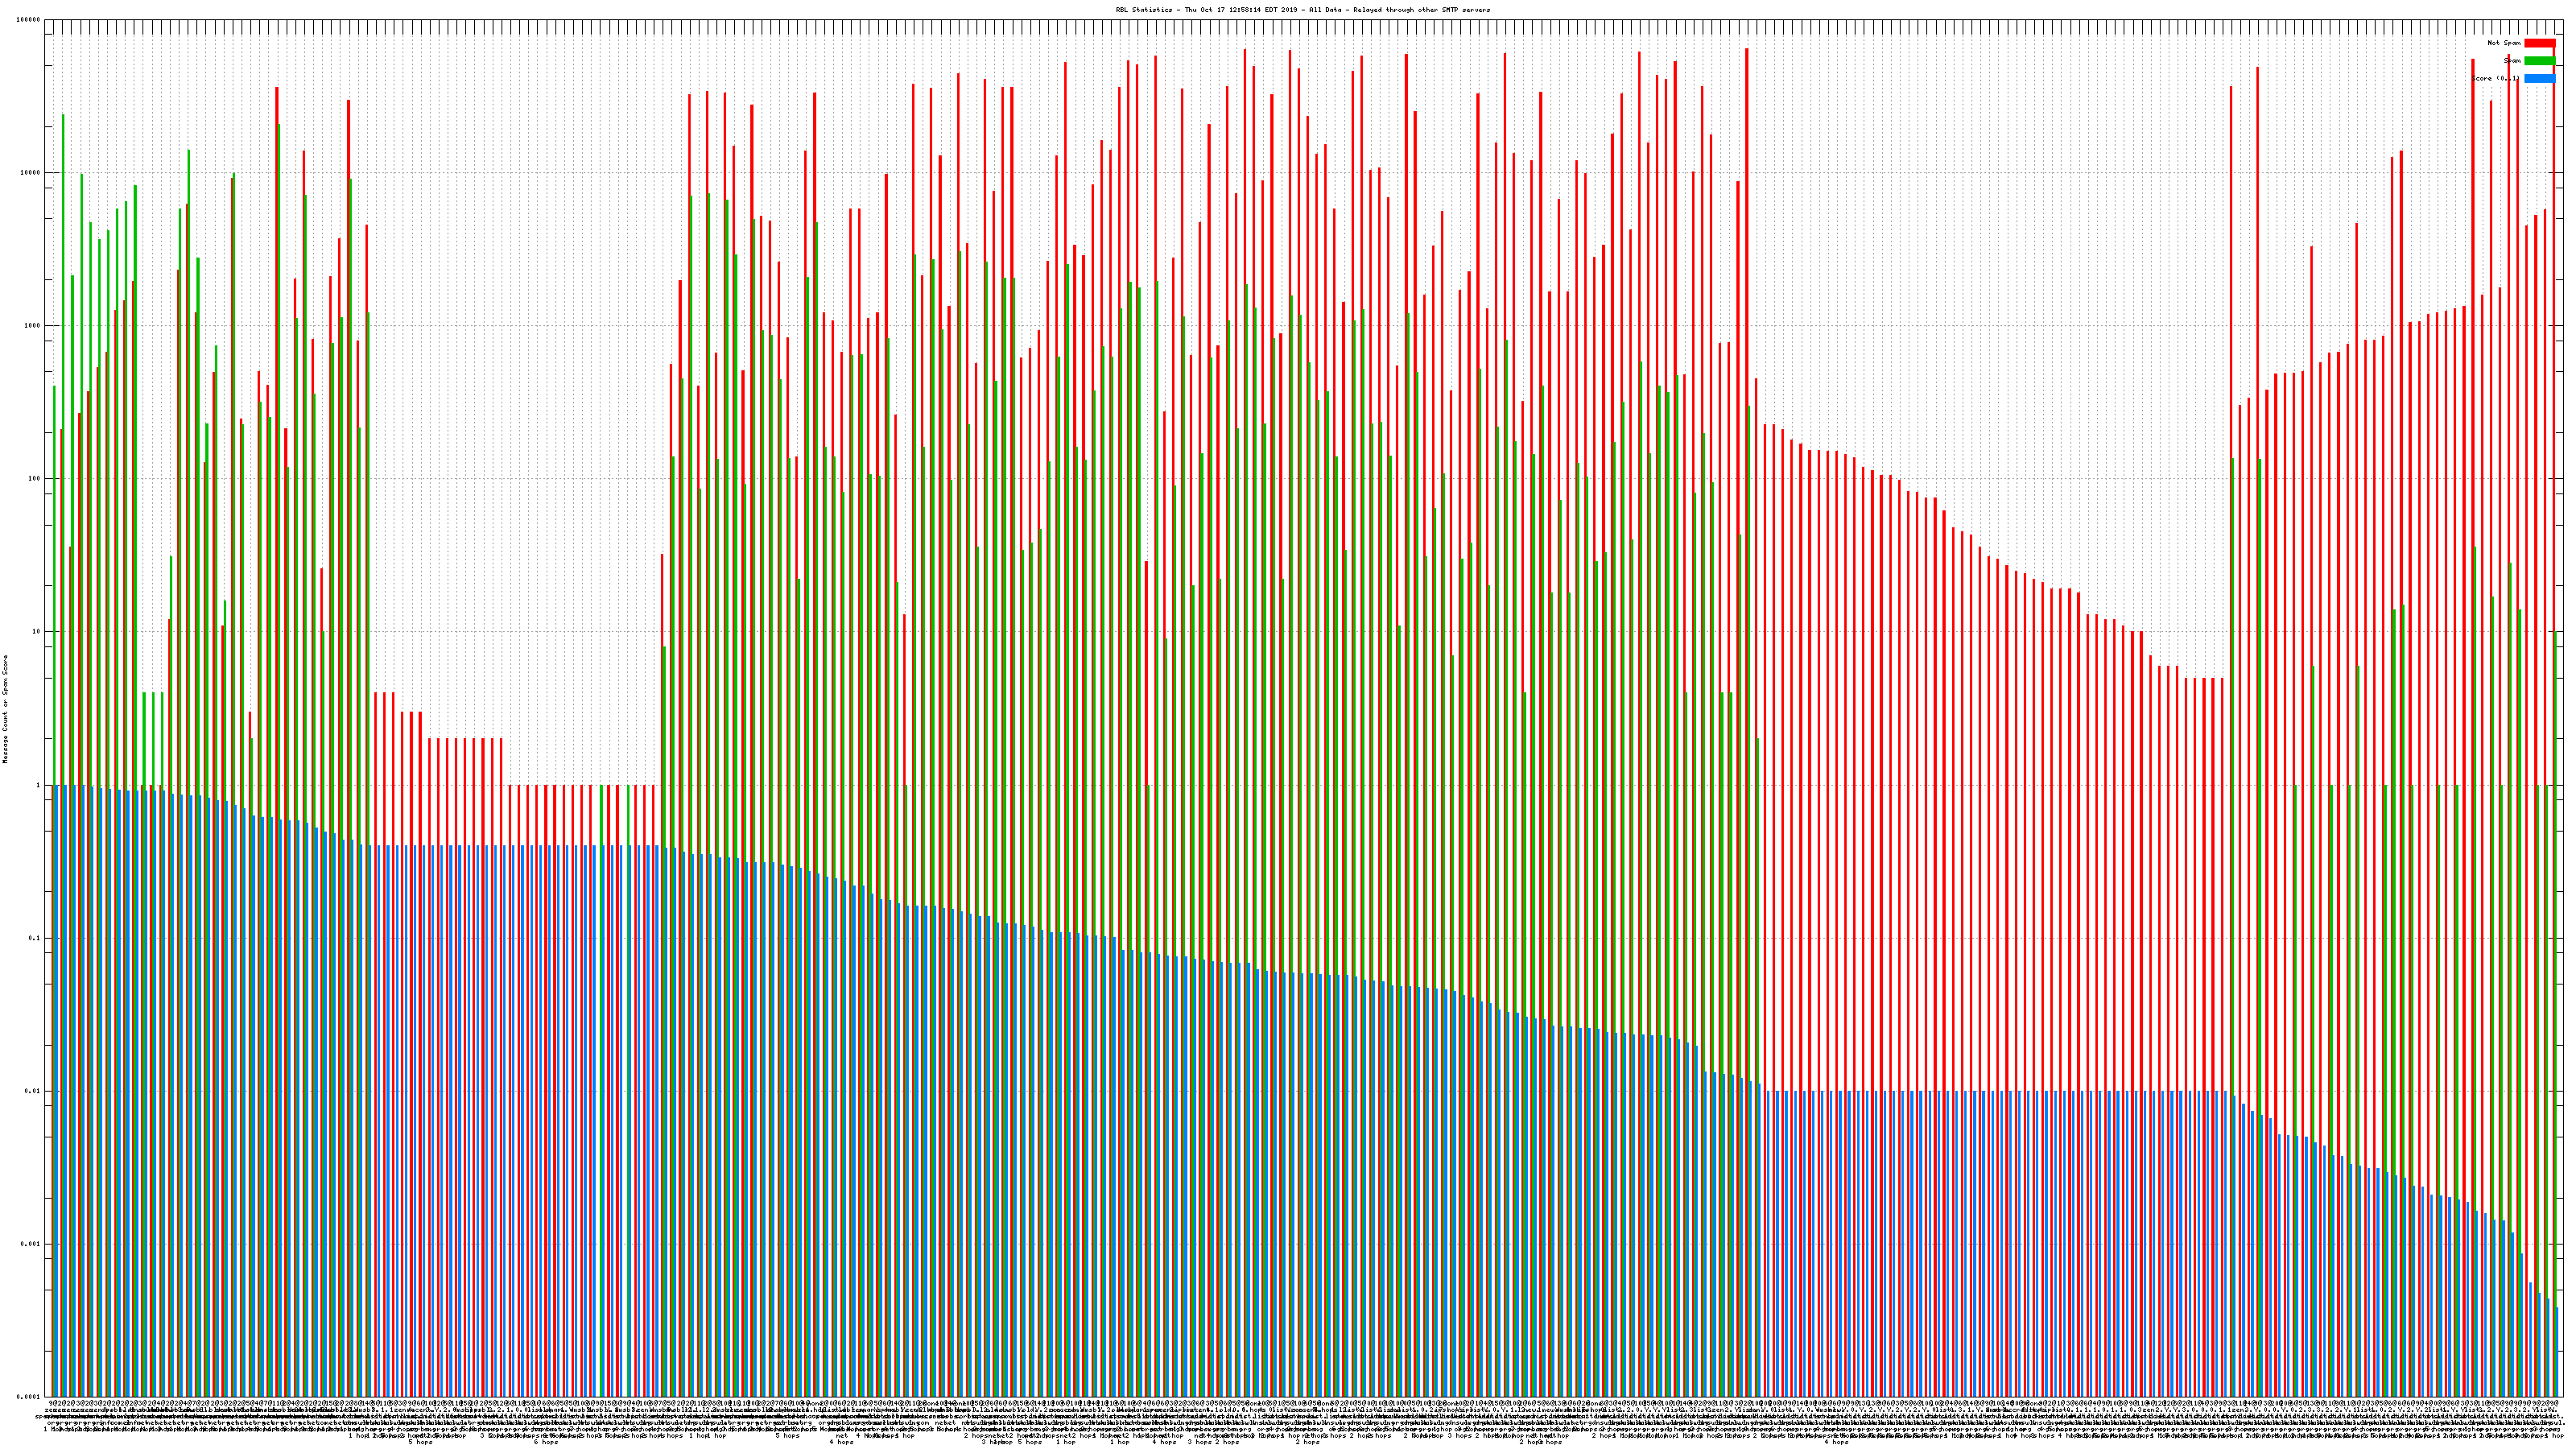Select the 'Not Spam' legend label
The height and width of the screenshot is (1449, 2576).
(x=2504, y=43)
